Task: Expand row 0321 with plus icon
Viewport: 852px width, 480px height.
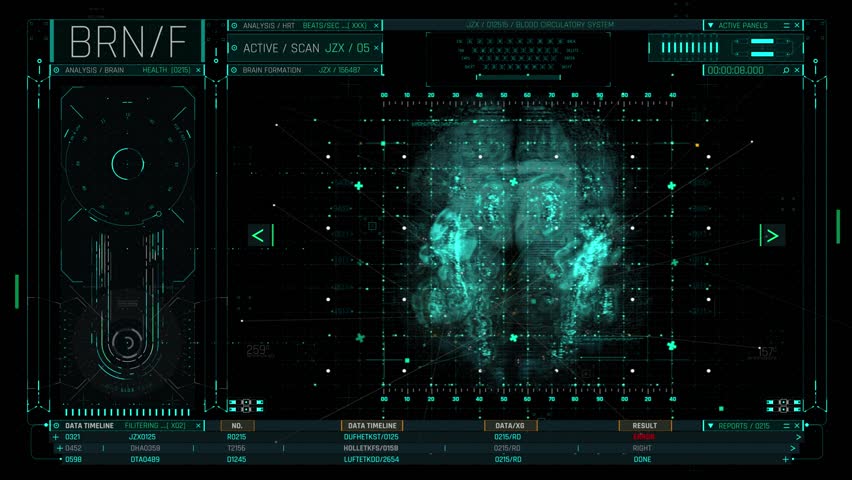Action: (x=55, y=437)
